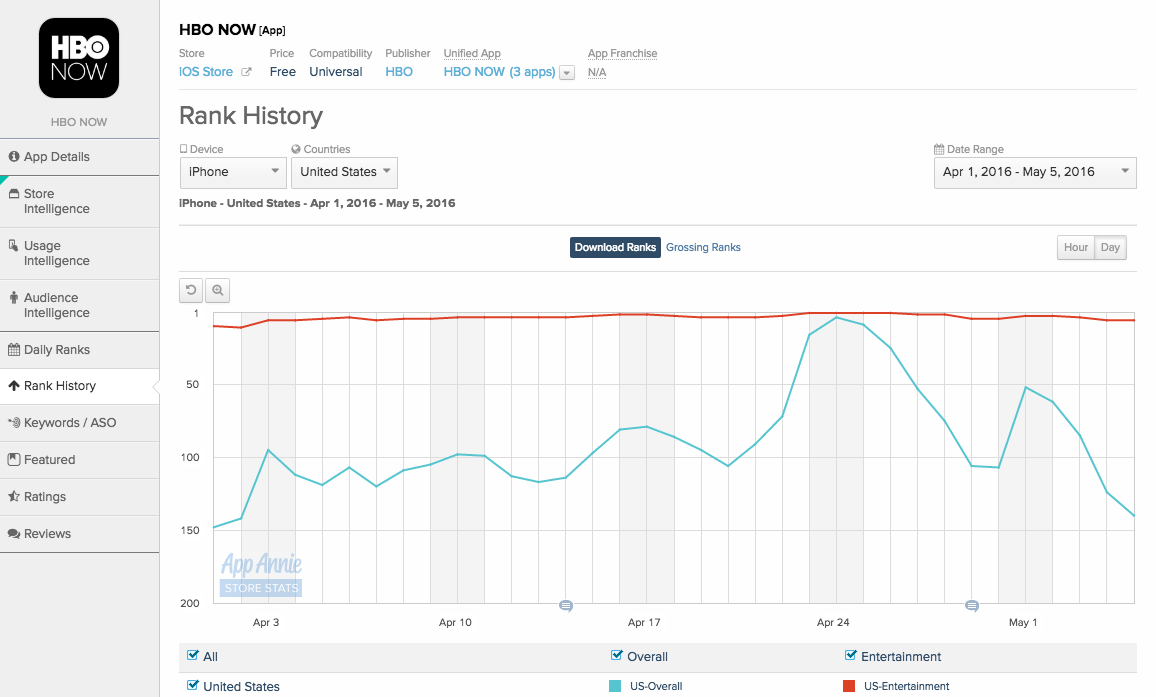This screenshot has height=697, width=1156.
Task: Expand the HBO NOW unified apps arrow
Action: [x=567, y=73]
